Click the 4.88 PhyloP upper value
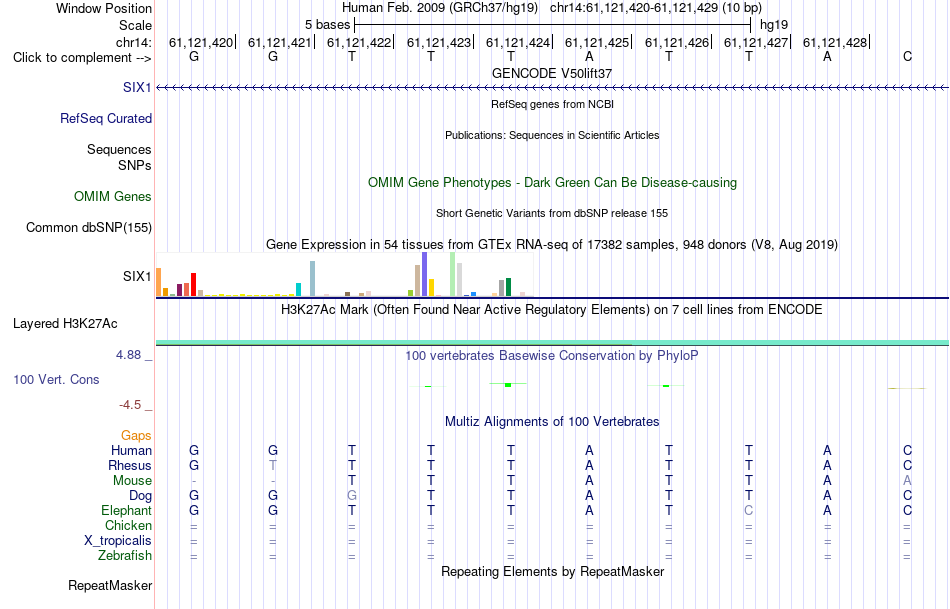This screenshot has height=609, width=950. tap(128, 354)
